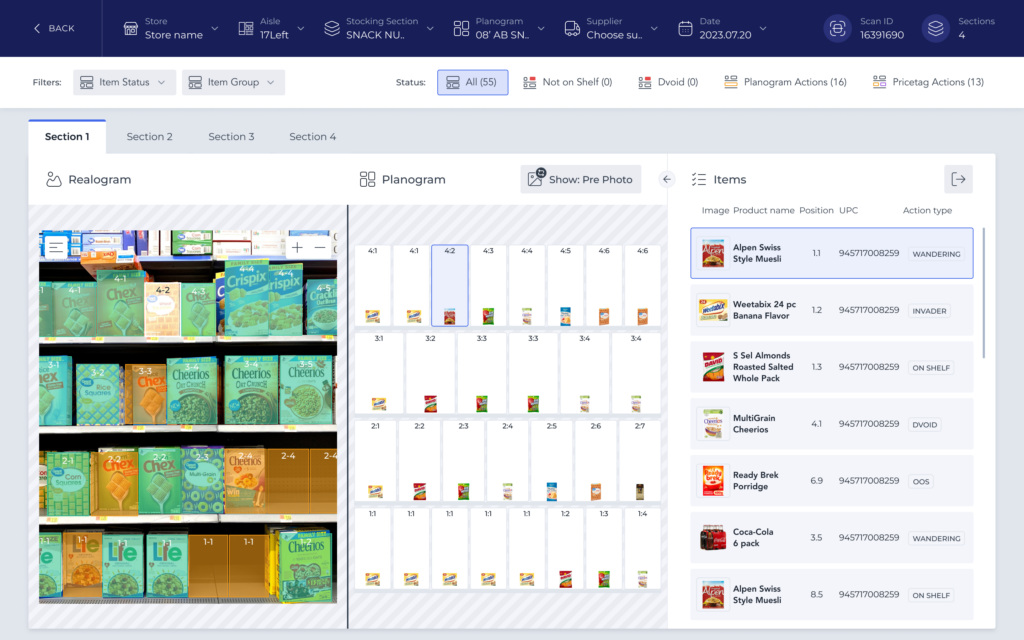Open the Item Status dropdown
Image resolution: width=1024 pixels, height=640 pixels.
click(x=124, y=82)
